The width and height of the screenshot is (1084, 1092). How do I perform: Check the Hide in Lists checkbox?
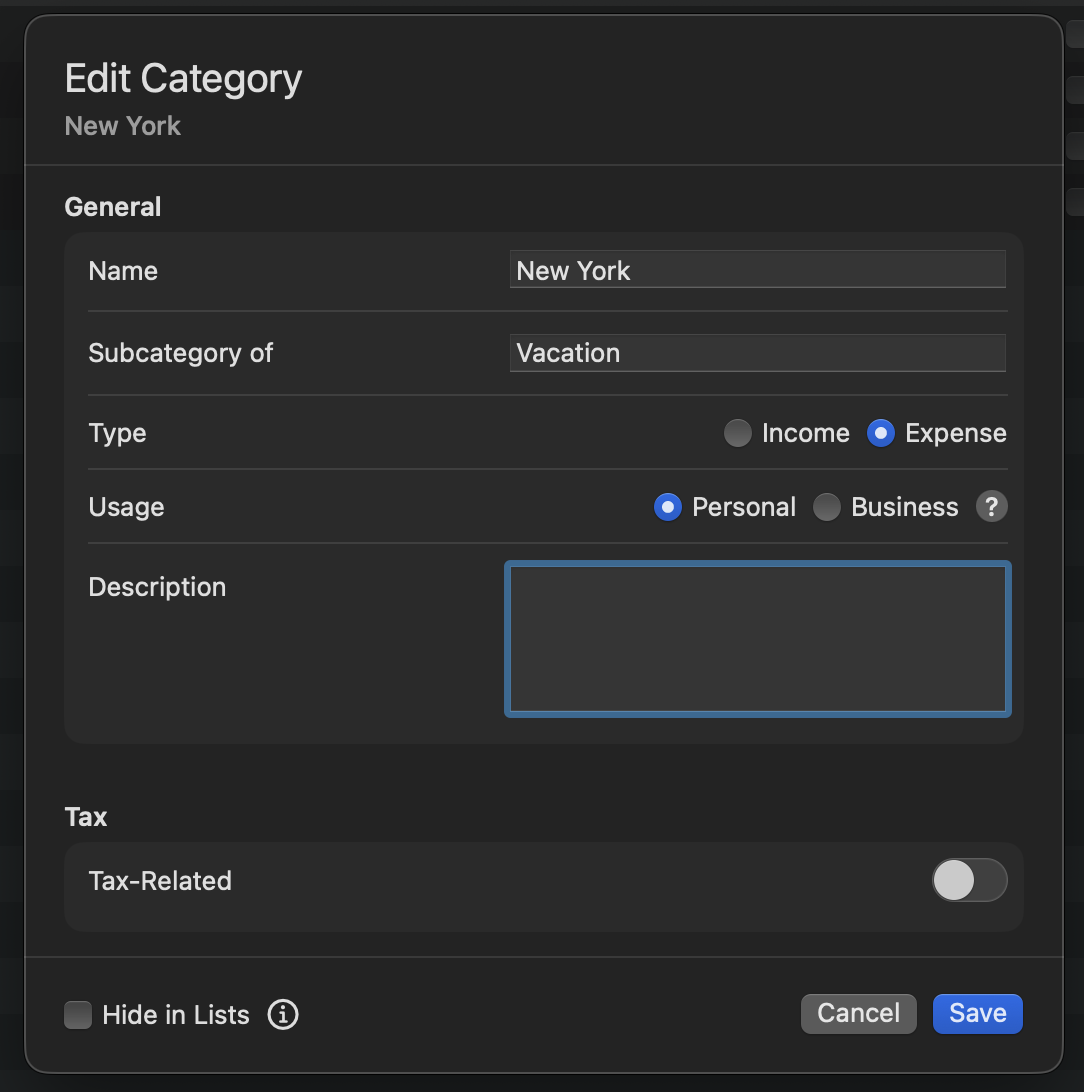pyautogui.click(x=78, y=1015)
